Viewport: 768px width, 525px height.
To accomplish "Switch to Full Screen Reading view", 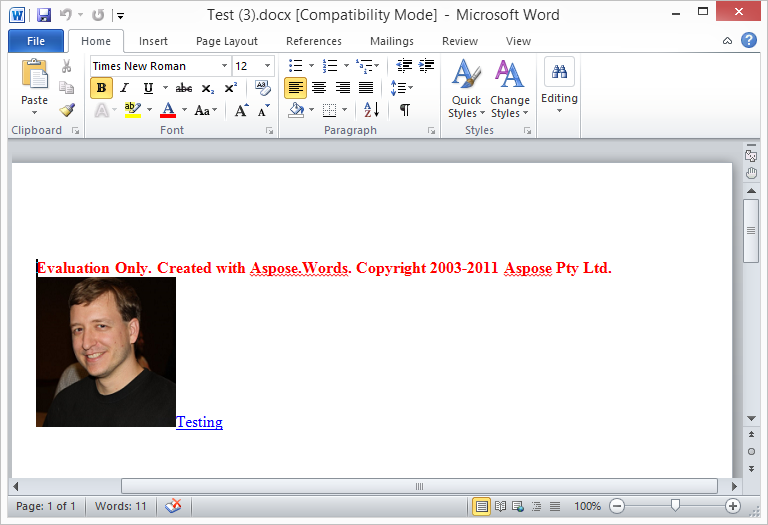I will [501, 506].
